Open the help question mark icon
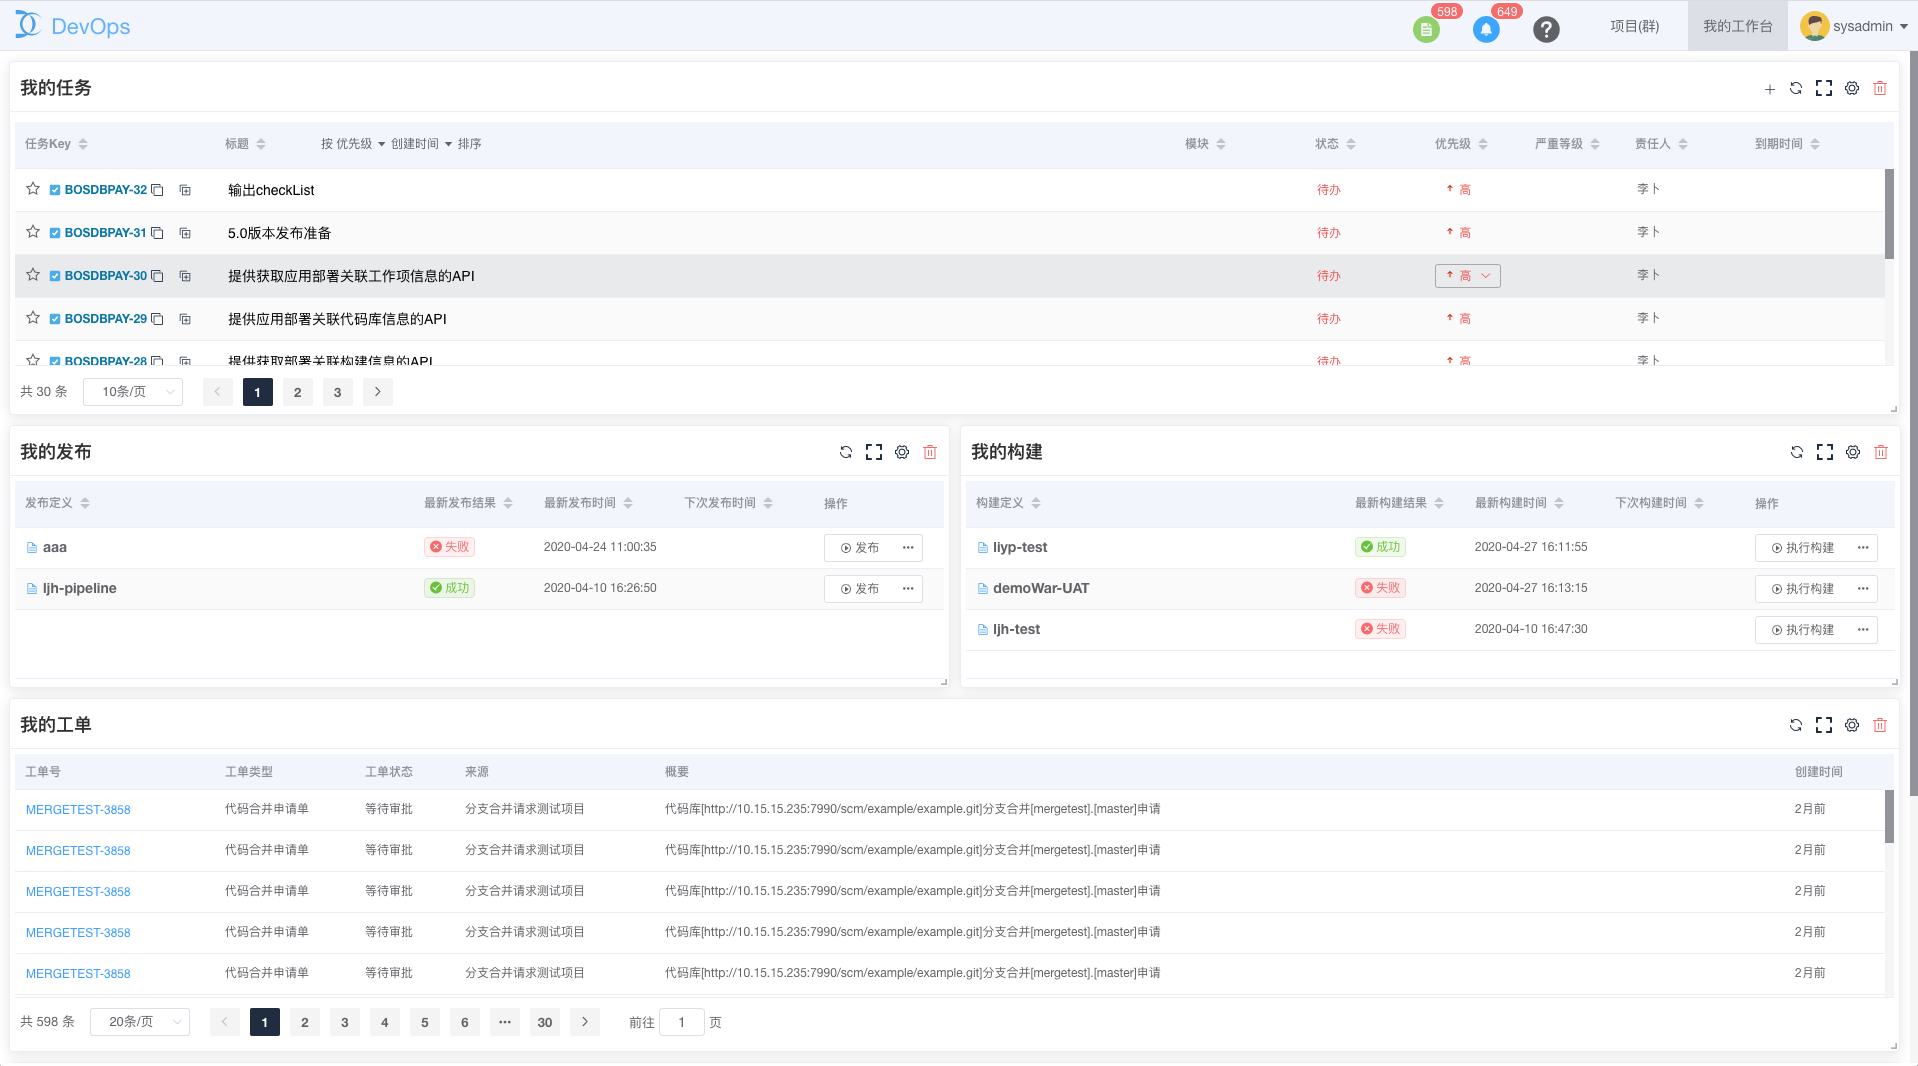1918x1066 pixels. pos(1546,29)
